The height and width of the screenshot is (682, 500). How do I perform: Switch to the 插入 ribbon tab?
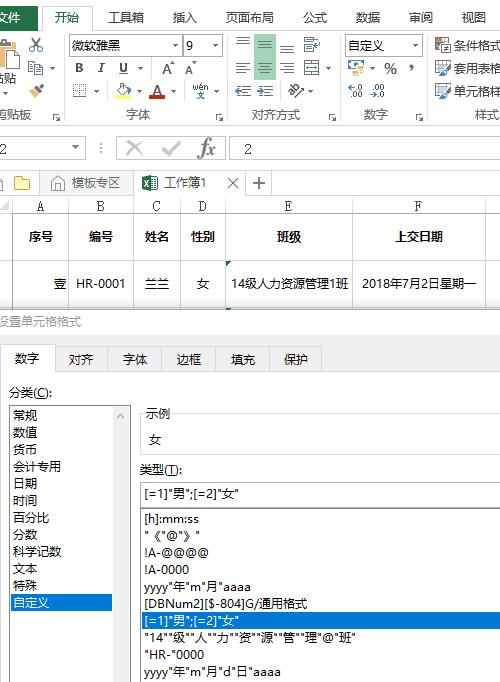pyautogui.click(x=185, y=17)
